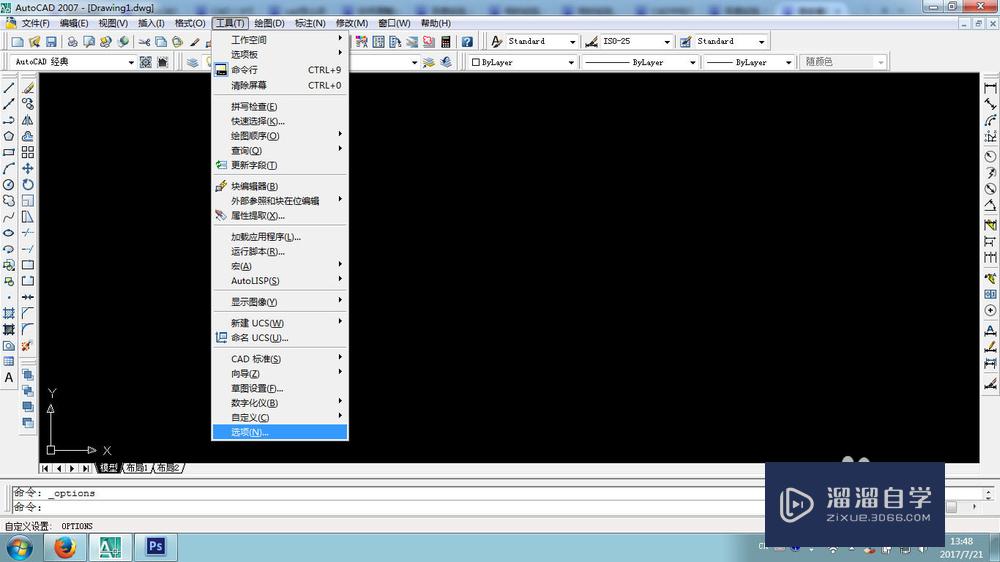Open the 工作空间 submenu
This screenshot has height=562, width=1000.
tap(279, 40)
